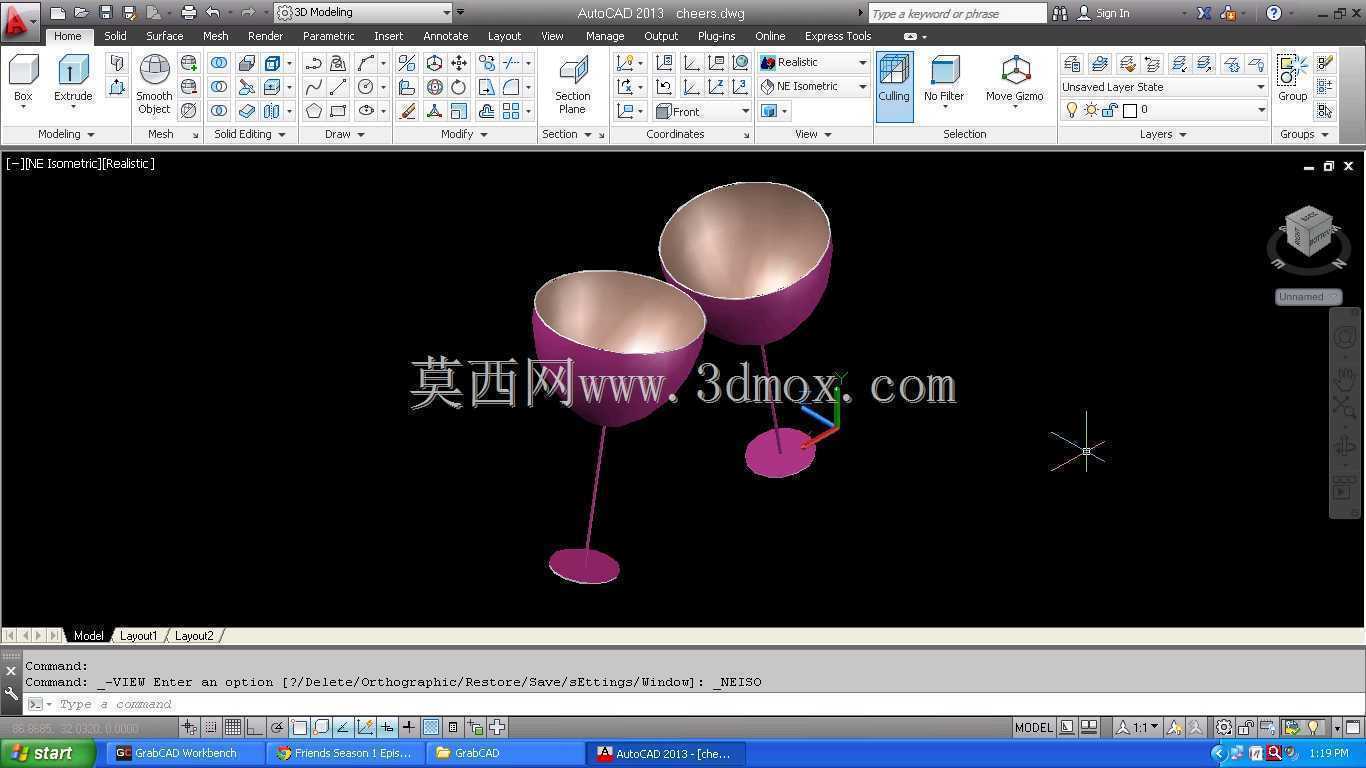Viewport: 1366px width, 768px height.
Task: Select the Polygon draw tool
Action: click(x=314, y=111)
